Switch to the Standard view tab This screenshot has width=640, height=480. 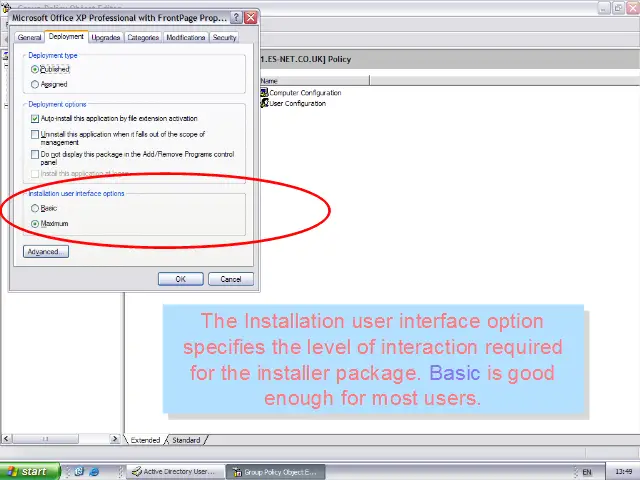click(x=186, y=440)
